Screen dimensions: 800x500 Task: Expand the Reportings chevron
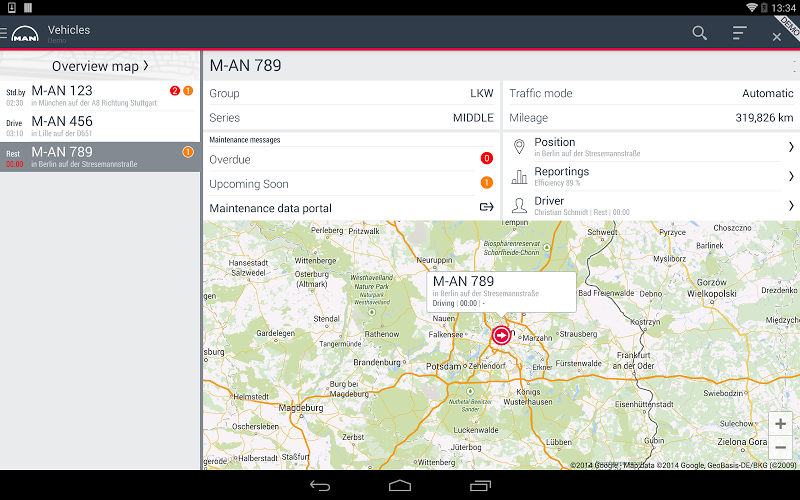791,176
